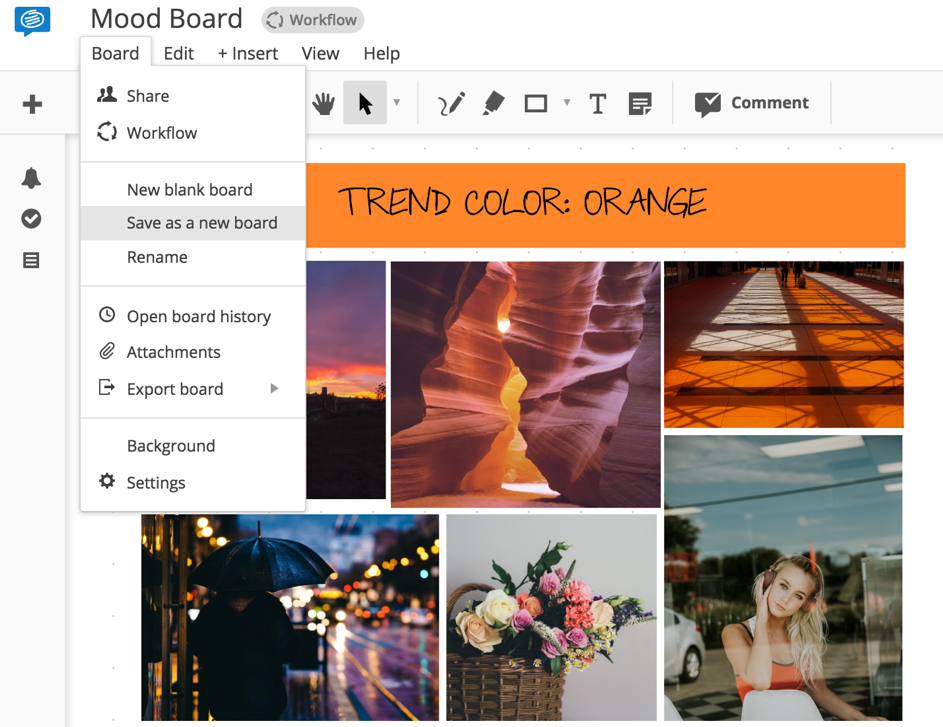
Task: Open the outline list icon in sidebar
Action: (31, 260)
